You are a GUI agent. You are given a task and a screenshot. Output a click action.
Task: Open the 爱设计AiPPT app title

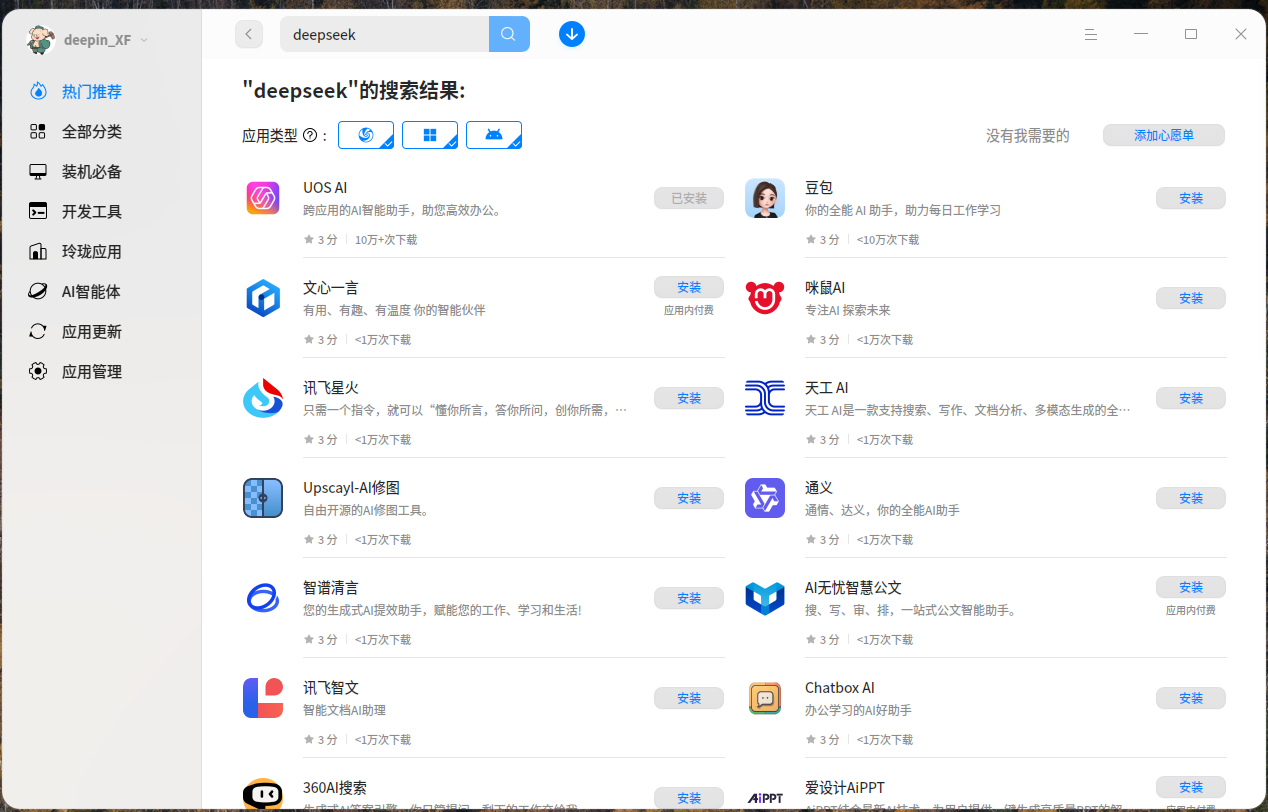pyautogui.click(x=845, y=788)
